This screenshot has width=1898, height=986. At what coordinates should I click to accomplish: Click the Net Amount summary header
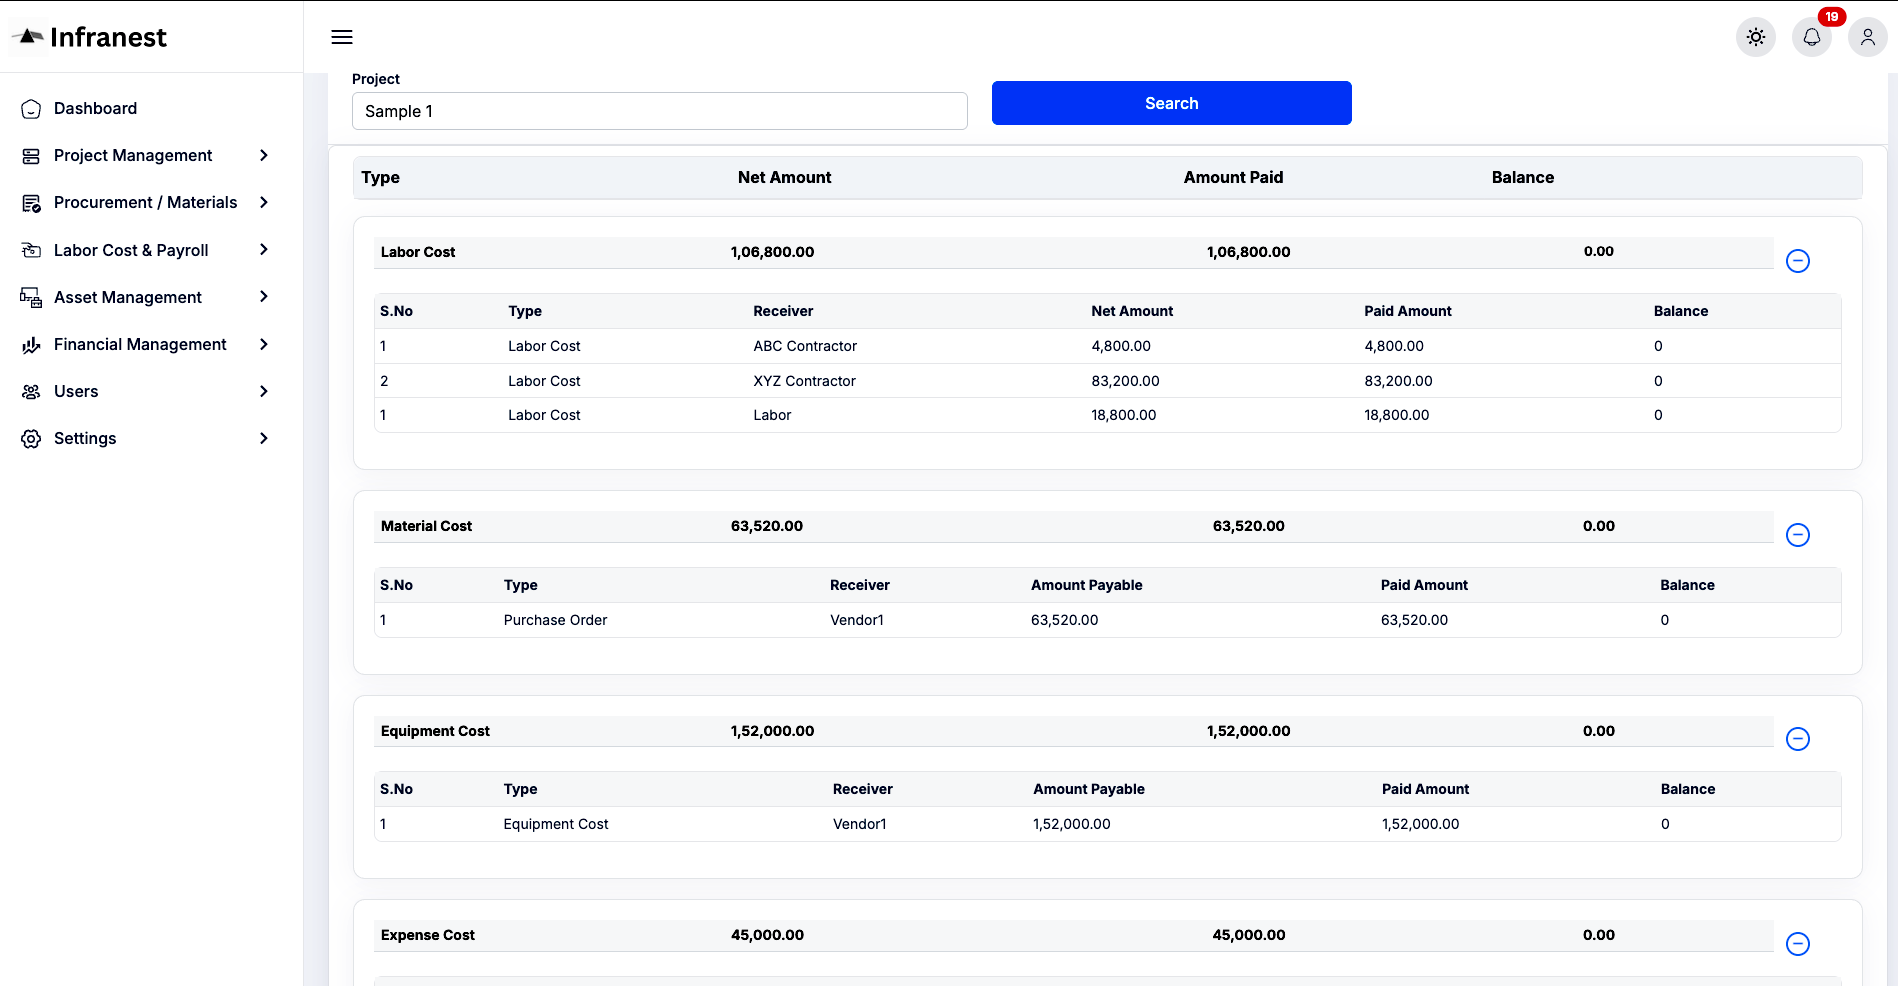(x=784, y=177)
